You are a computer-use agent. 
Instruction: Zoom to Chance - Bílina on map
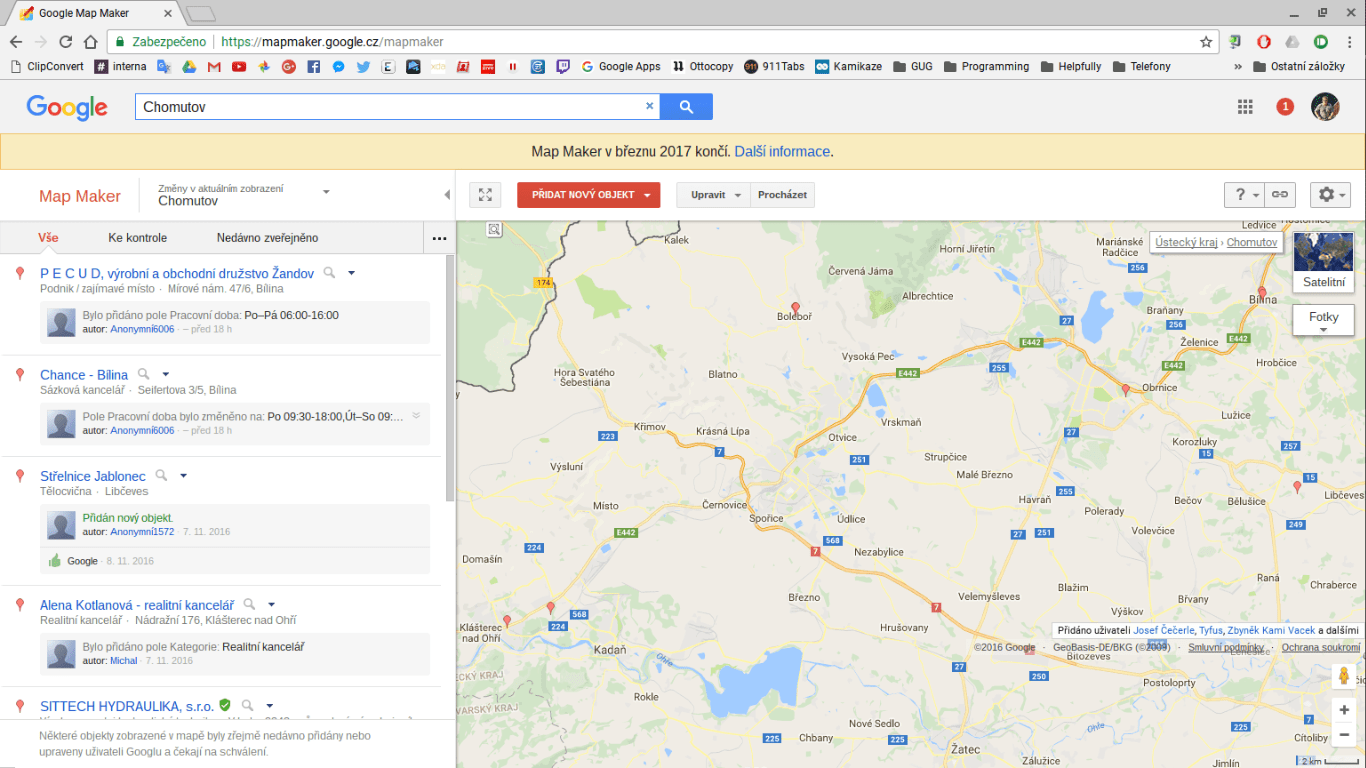pos(144,374)
